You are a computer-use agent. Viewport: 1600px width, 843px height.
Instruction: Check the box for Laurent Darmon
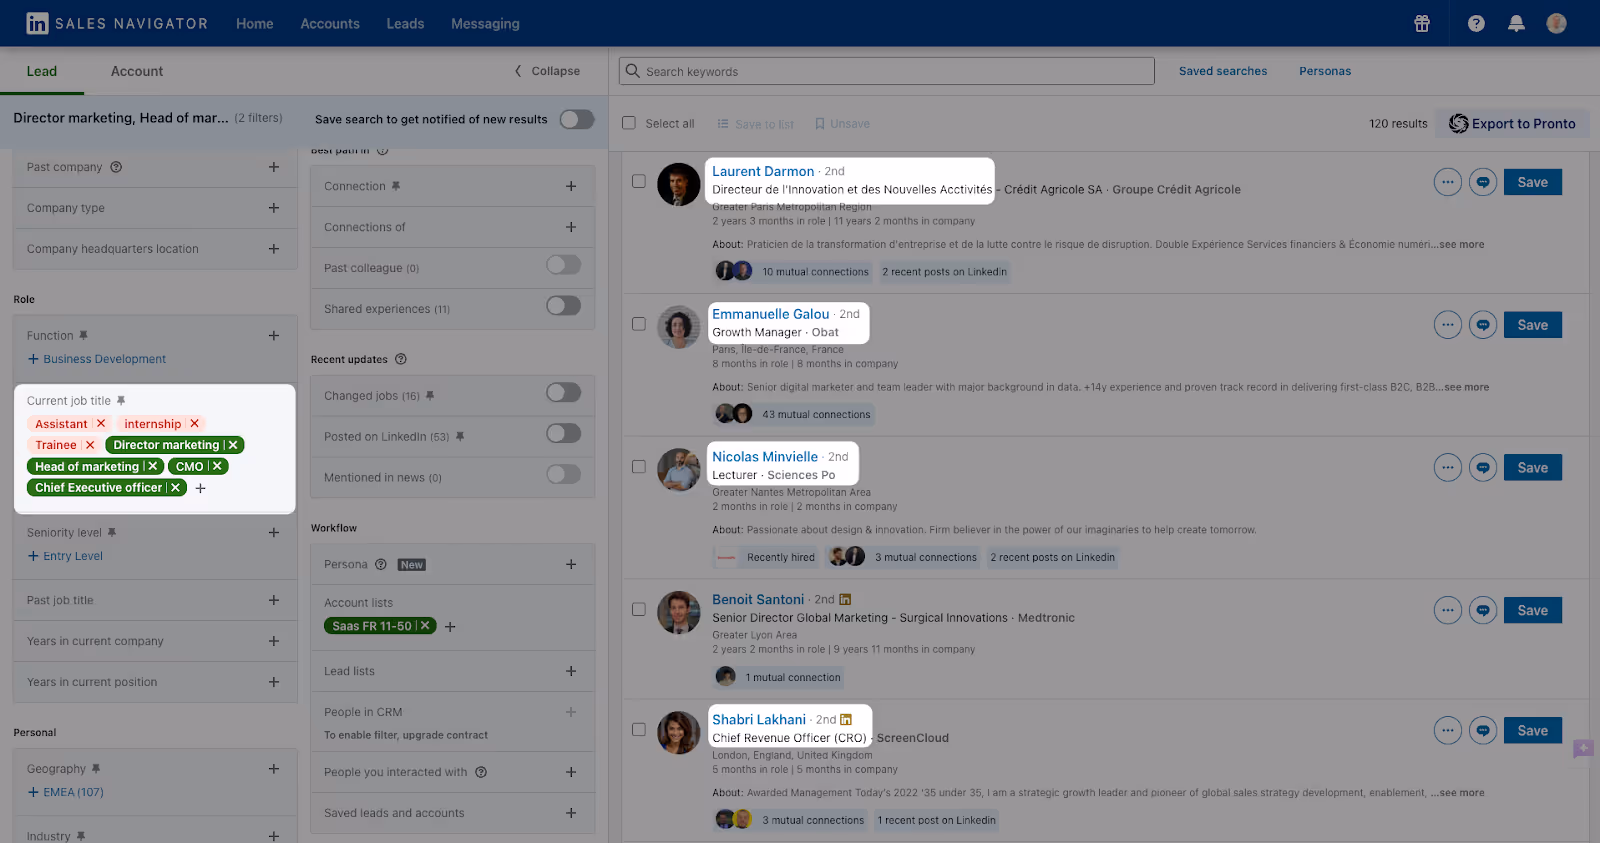point(639,181)
